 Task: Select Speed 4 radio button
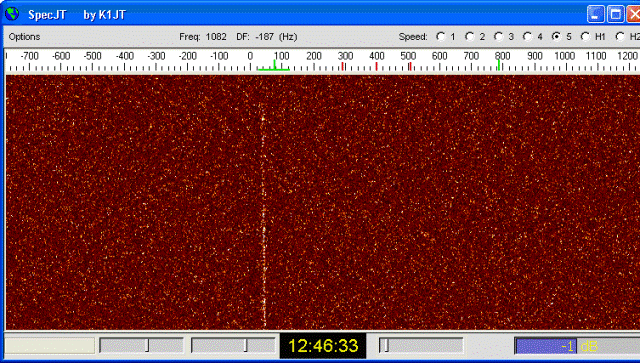(x=527, y=37)
